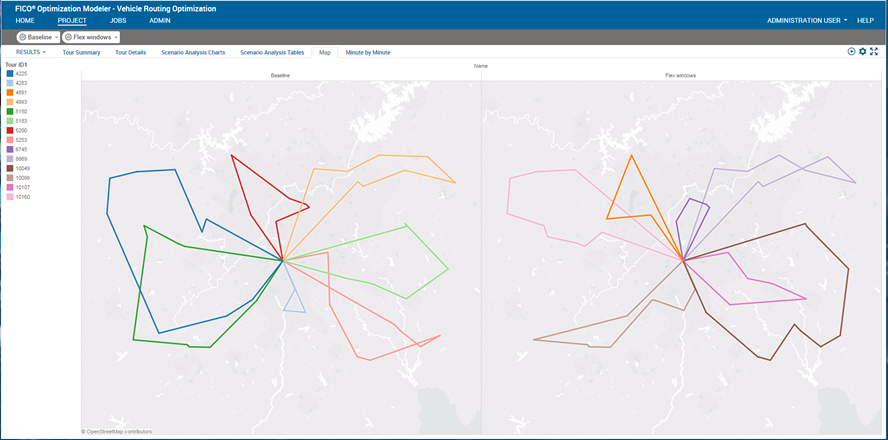Click the OpenStreetMap contributors attribution link
Viewport: 888px width, 440px height.
click(x=116, y=432)
